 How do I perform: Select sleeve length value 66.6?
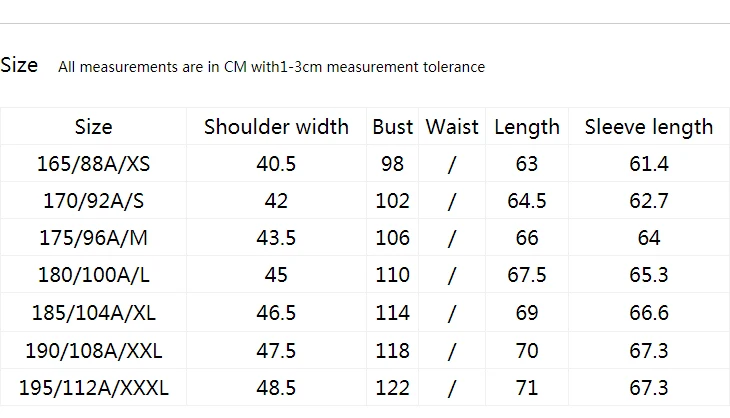coord(649,312)
